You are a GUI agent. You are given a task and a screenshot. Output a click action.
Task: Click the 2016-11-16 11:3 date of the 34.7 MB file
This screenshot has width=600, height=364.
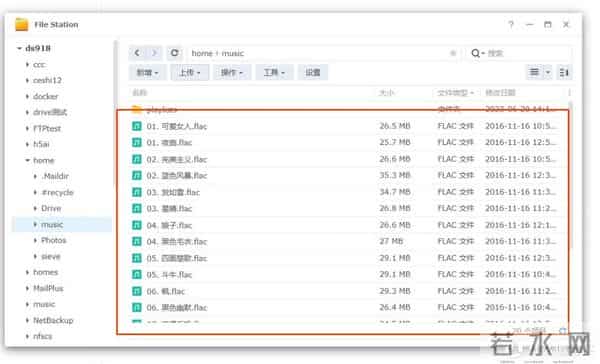pyautogui.click(x=520, y=192)
